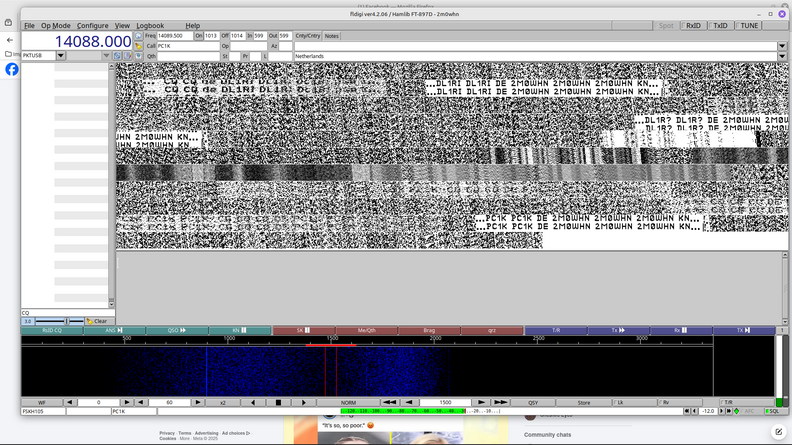Screen dimensions: 792x445
Task: Click the QSO macro button
Action: pyautogui.click(x=177, y=330)
